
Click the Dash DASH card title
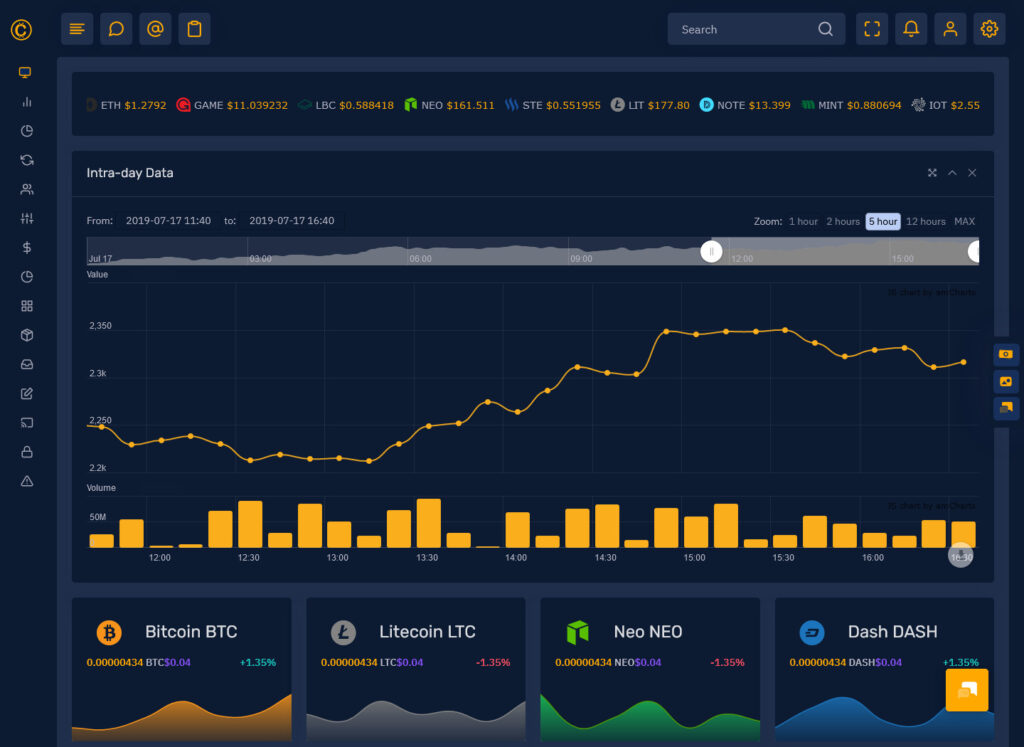pyautogui.click(x=892, y=632)
